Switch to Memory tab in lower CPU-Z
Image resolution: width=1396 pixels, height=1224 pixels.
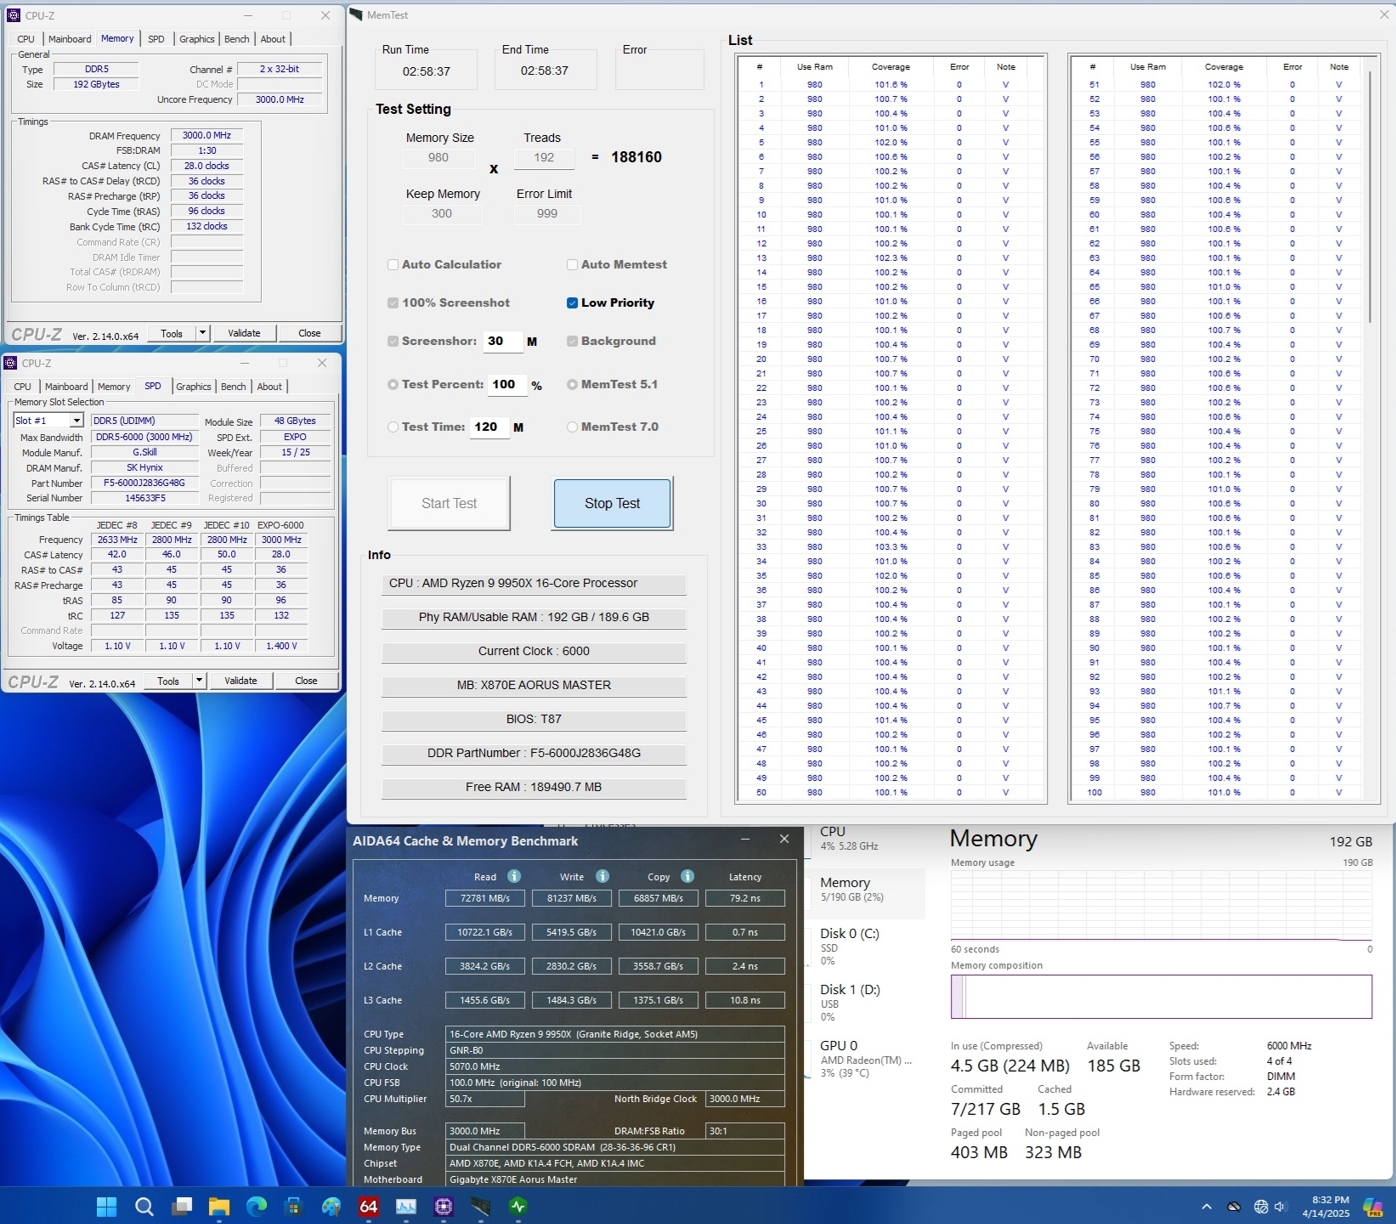click(x=113, y=387)
